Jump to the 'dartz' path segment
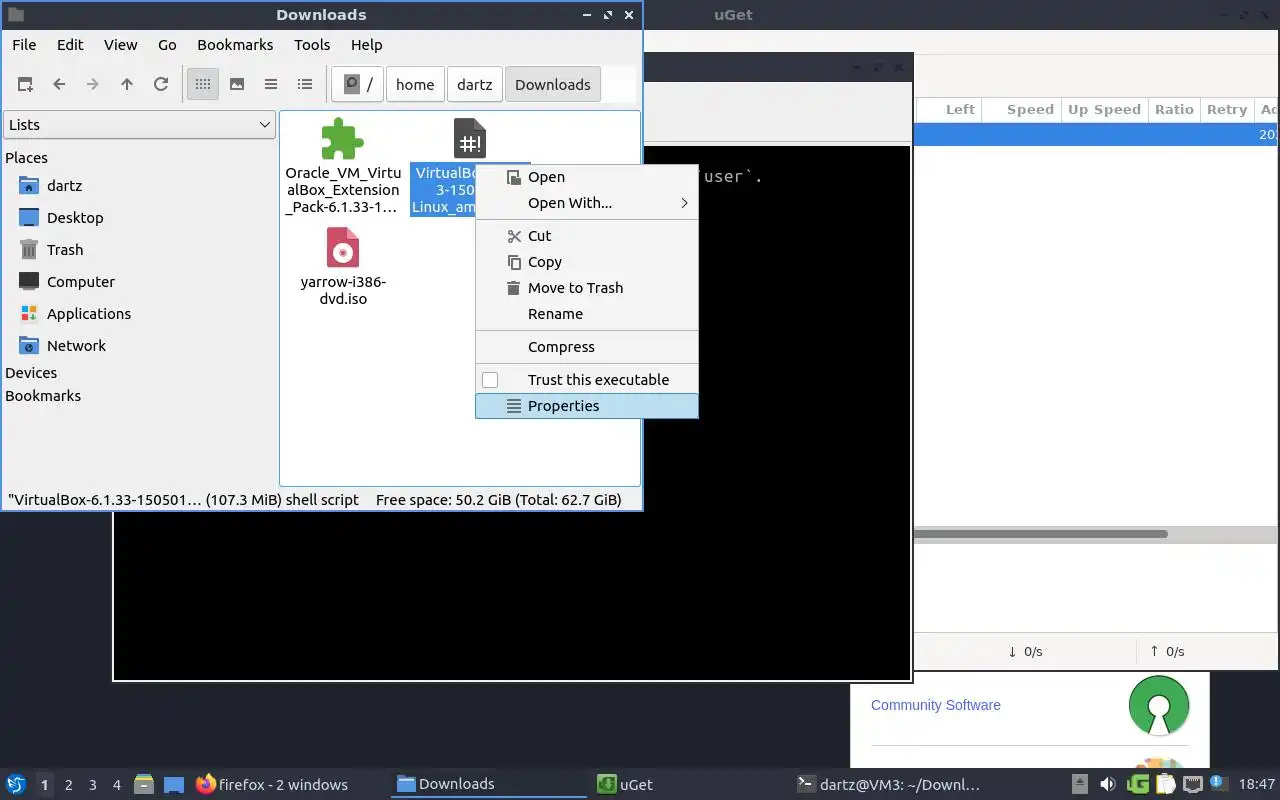 coord(475,85)
